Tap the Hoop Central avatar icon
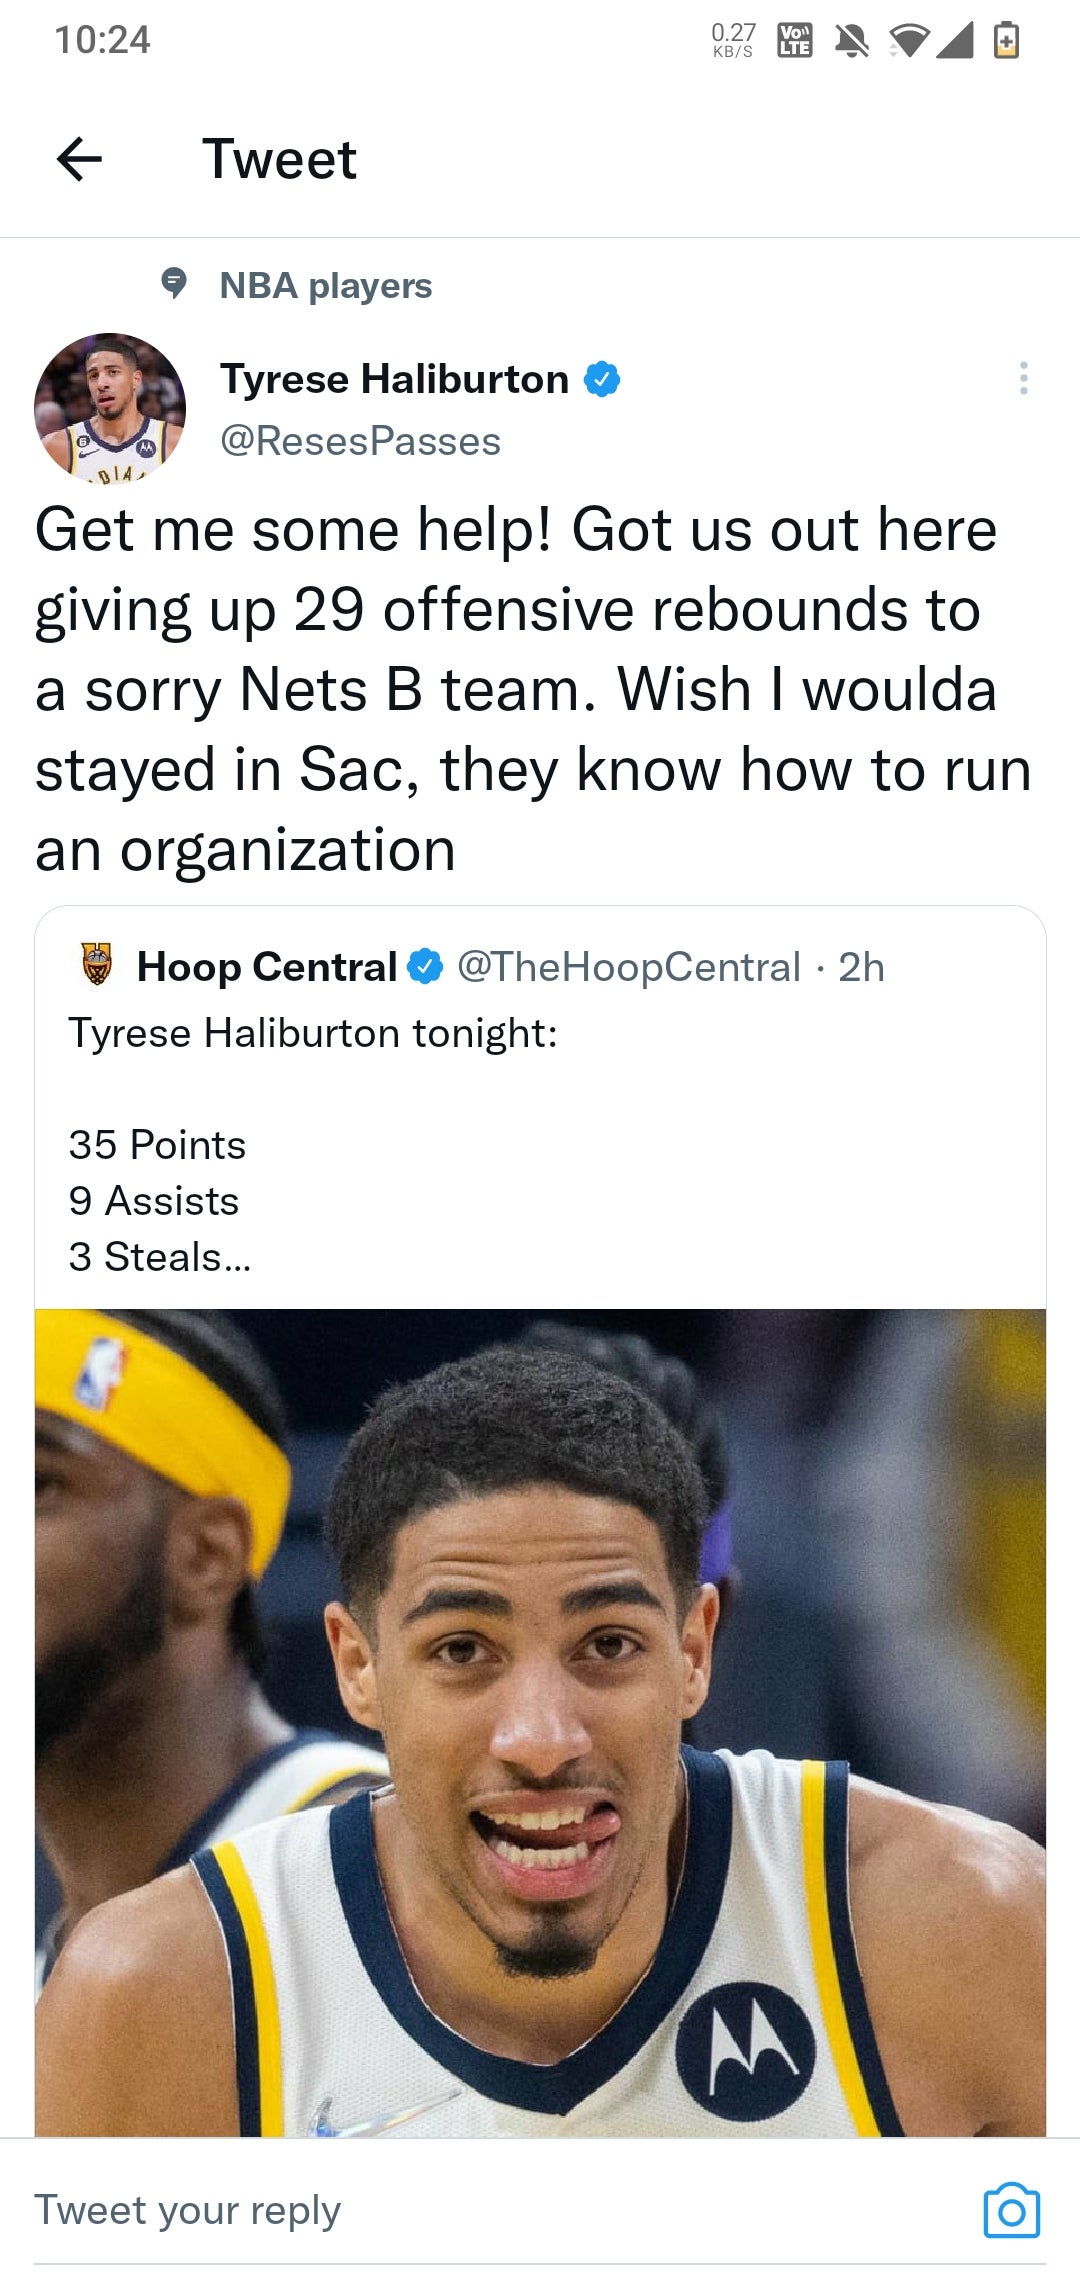Viewport: 1080px width, 2280px height. coord(97,965)
